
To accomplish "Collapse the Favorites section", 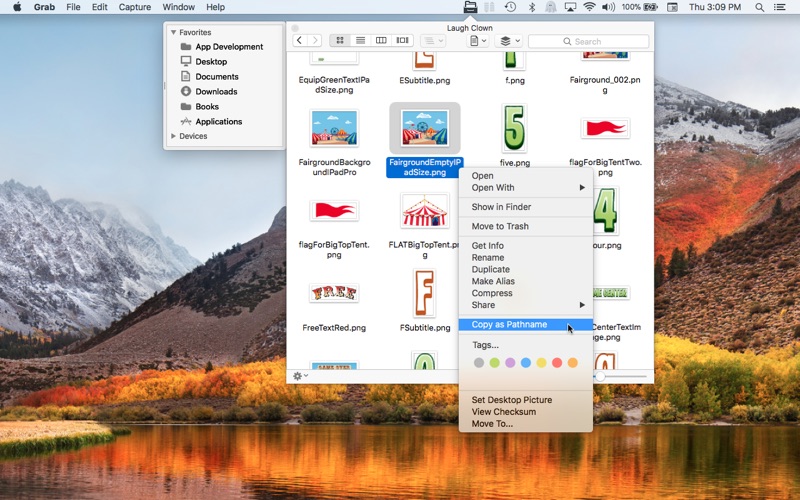I will click(x=173, y=32).
